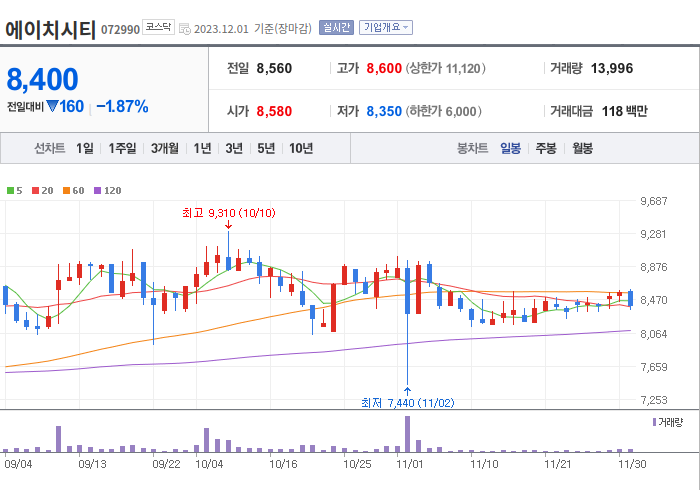Click the 8,470 price axis label
This screenshot has width=700, height=490.
[x=654, y=300]
